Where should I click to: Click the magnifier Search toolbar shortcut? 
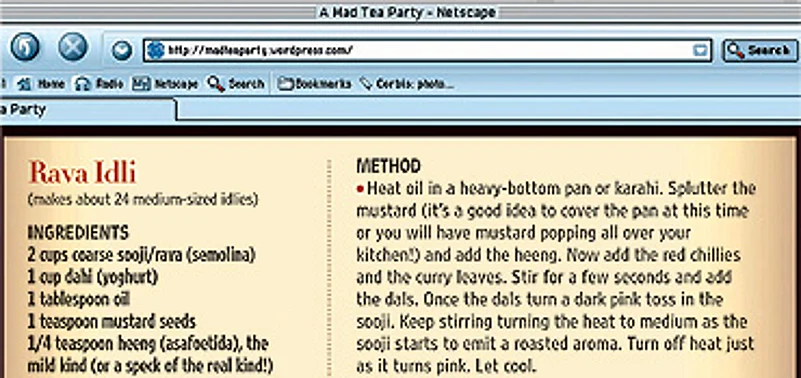coord(236,84)
